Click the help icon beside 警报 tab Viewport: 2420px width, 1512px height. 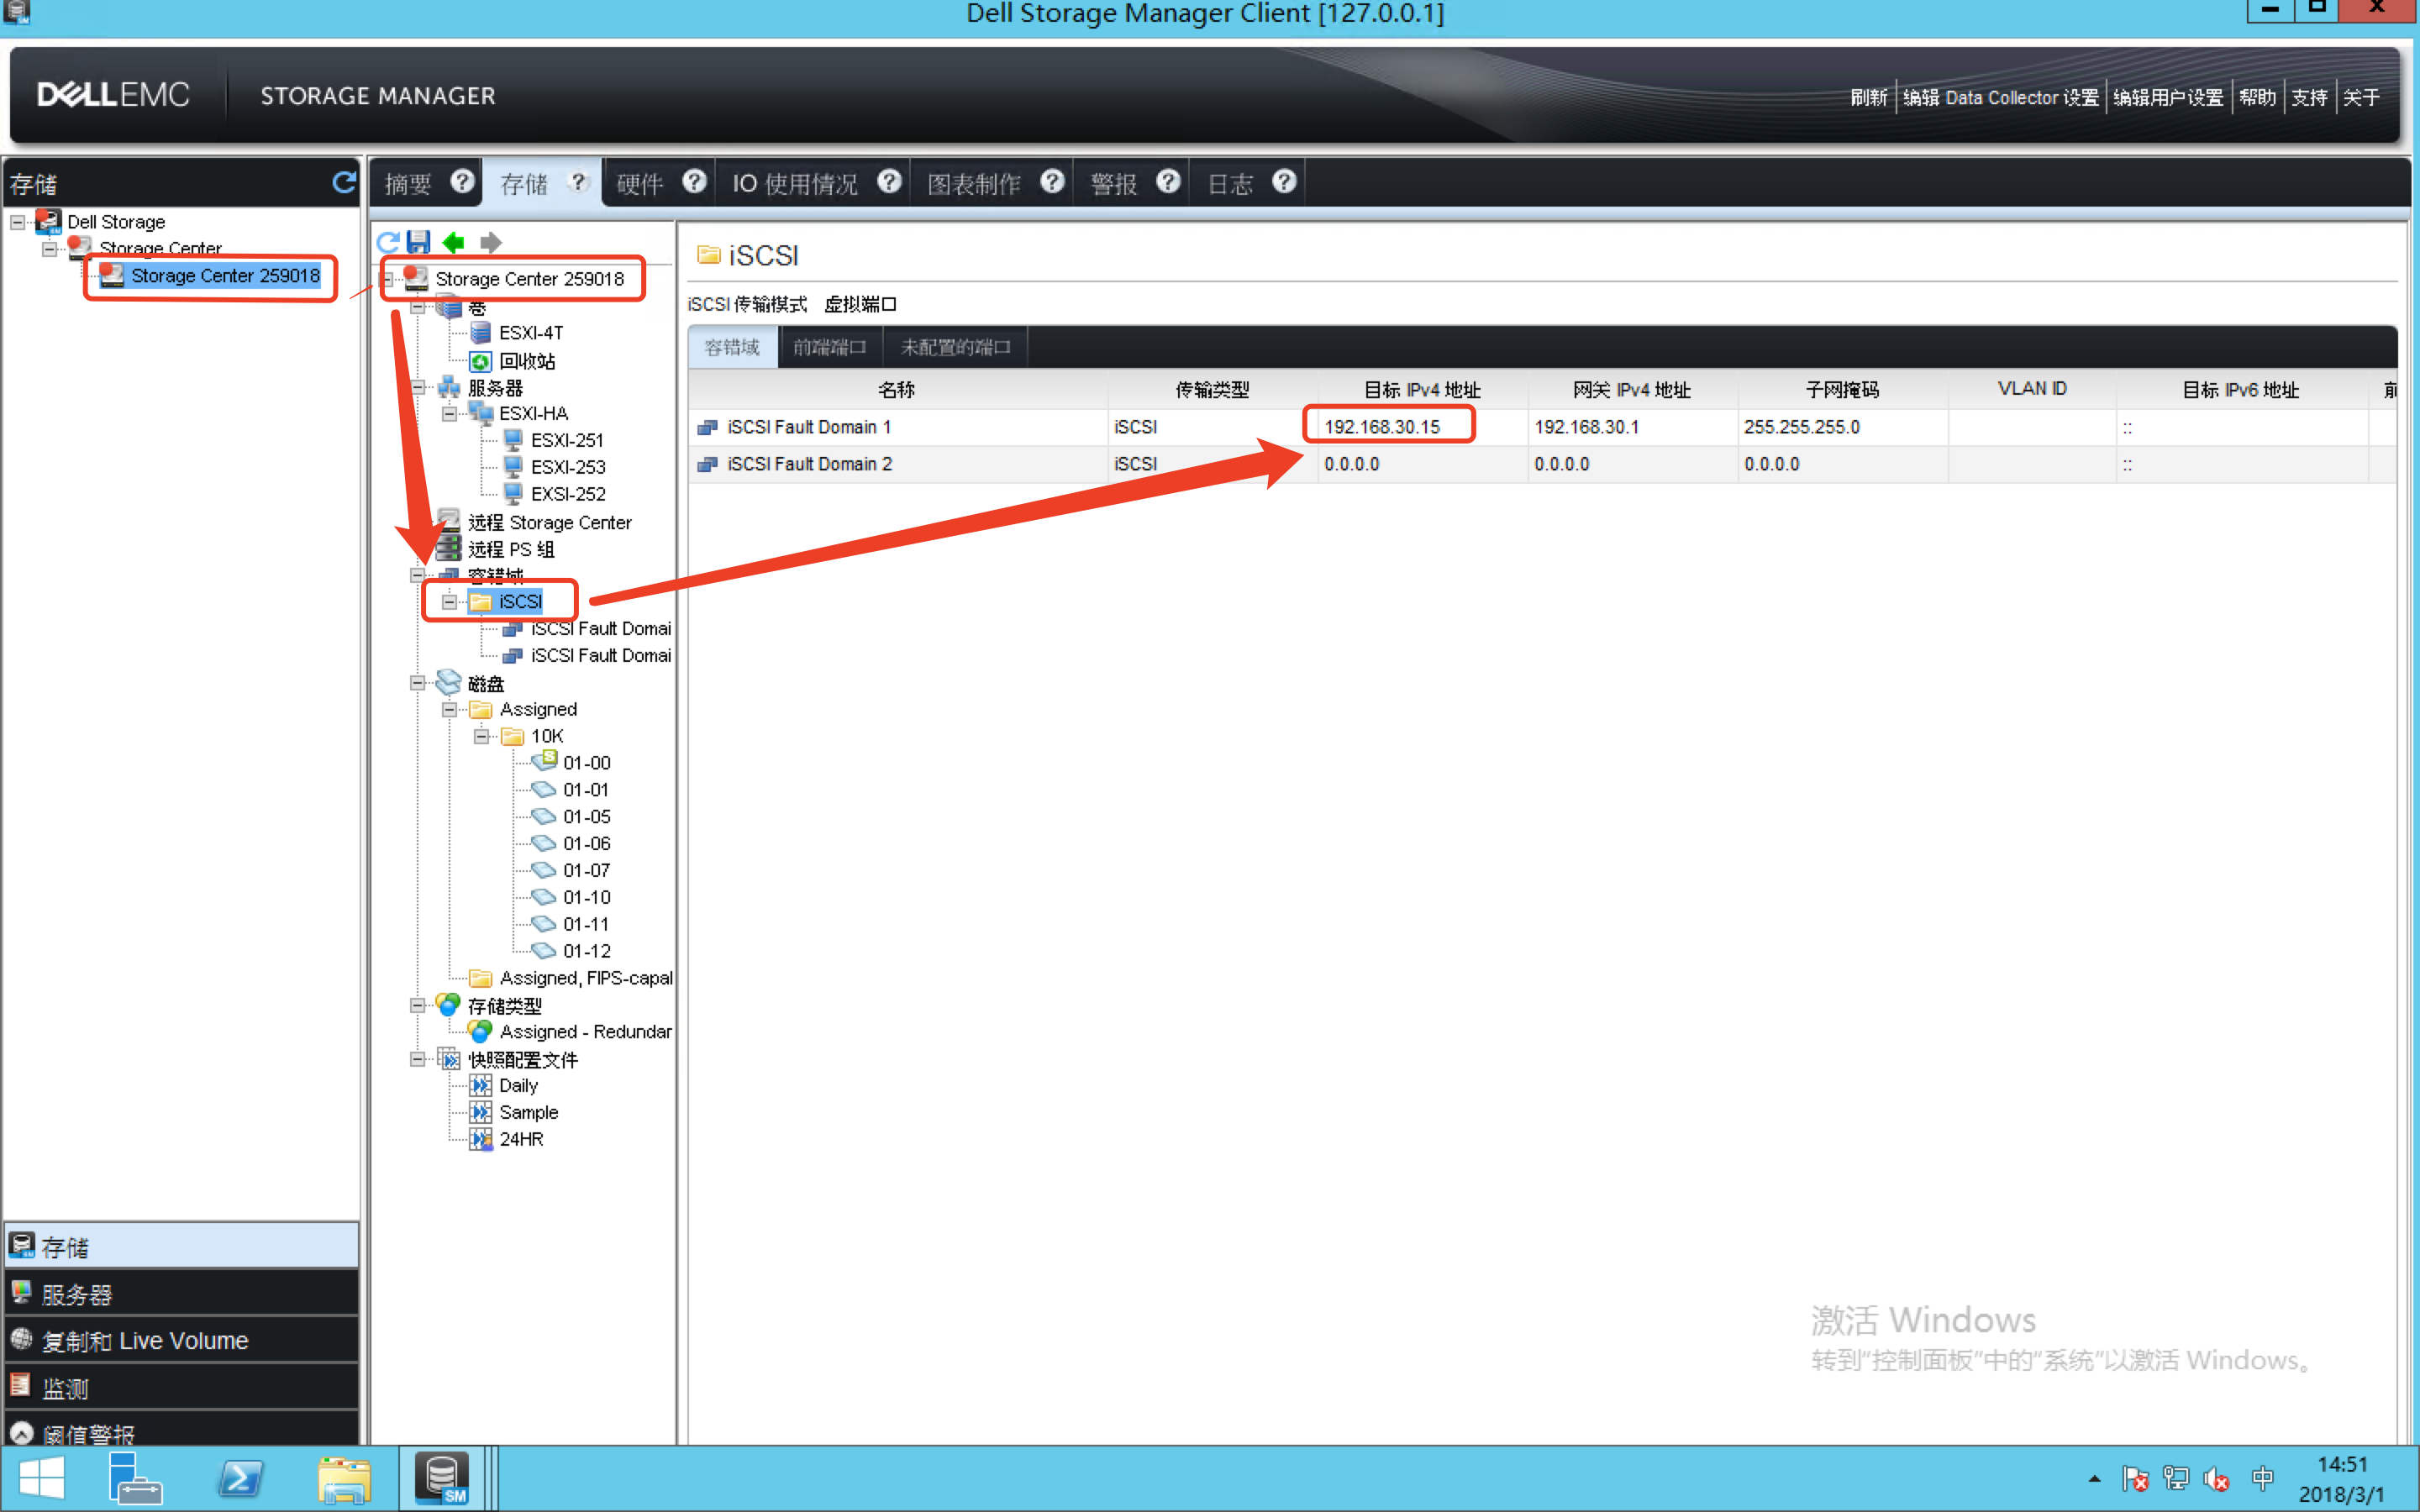(x=1168, y=182)
